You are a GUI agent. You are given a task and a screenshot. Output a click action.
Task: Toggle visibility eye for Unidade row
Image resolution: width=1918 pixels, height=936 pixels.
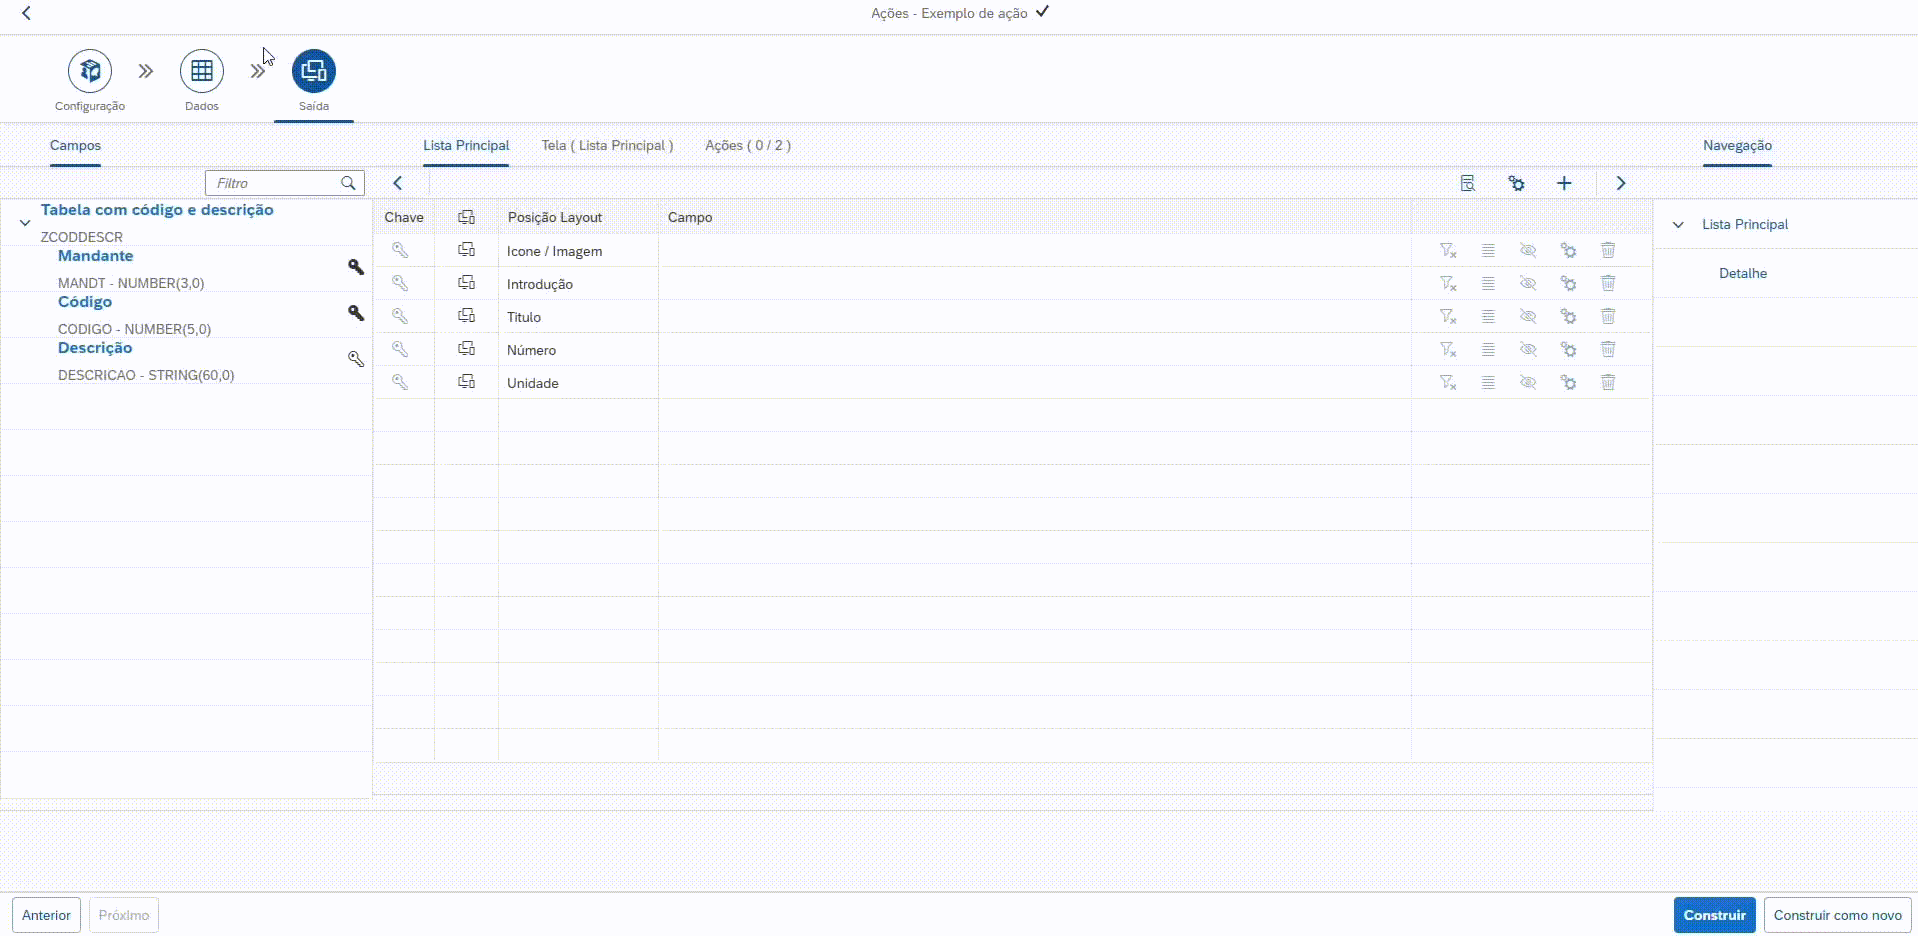(1528, 382)
